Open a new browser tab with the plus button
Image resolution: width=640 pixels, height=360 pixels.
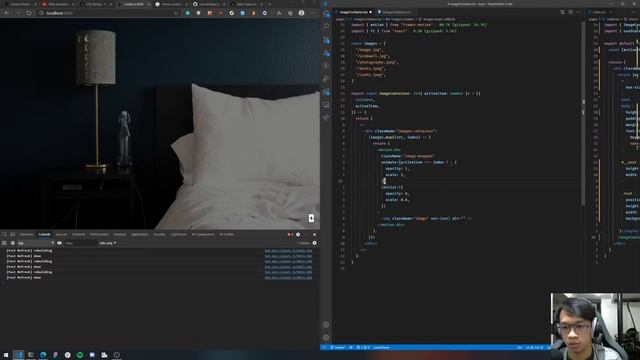pyautogui.click(x=269, y=4)
